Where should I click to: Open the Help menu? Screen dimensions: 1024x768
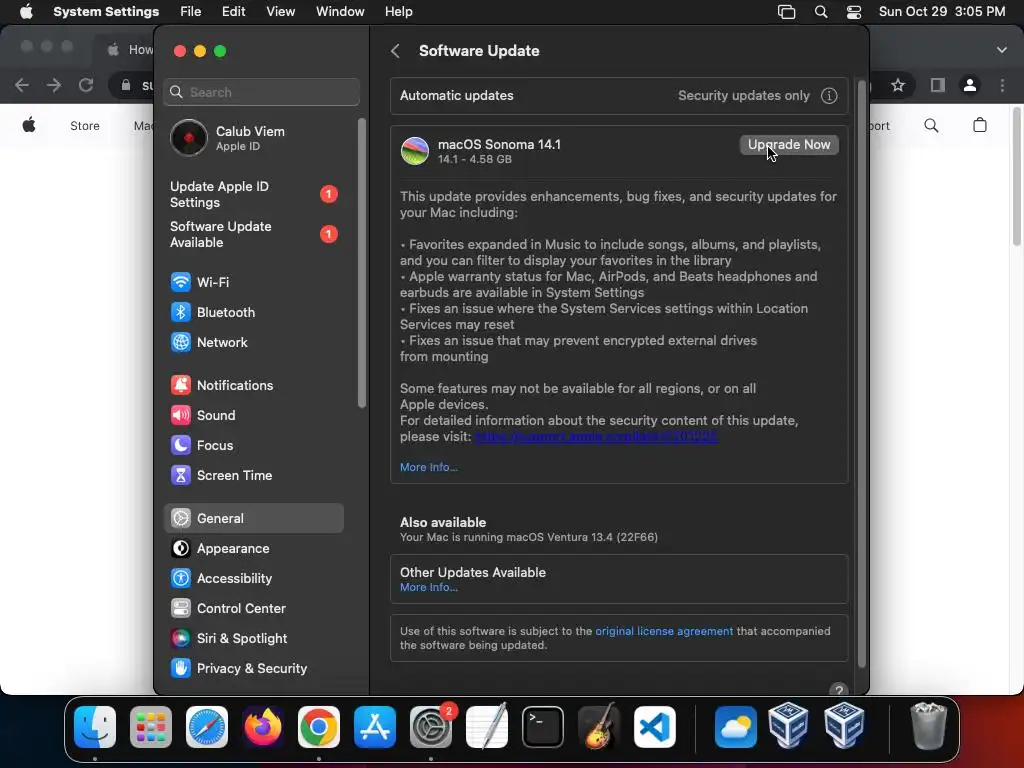pyautogui.click(x=398, y=12)
